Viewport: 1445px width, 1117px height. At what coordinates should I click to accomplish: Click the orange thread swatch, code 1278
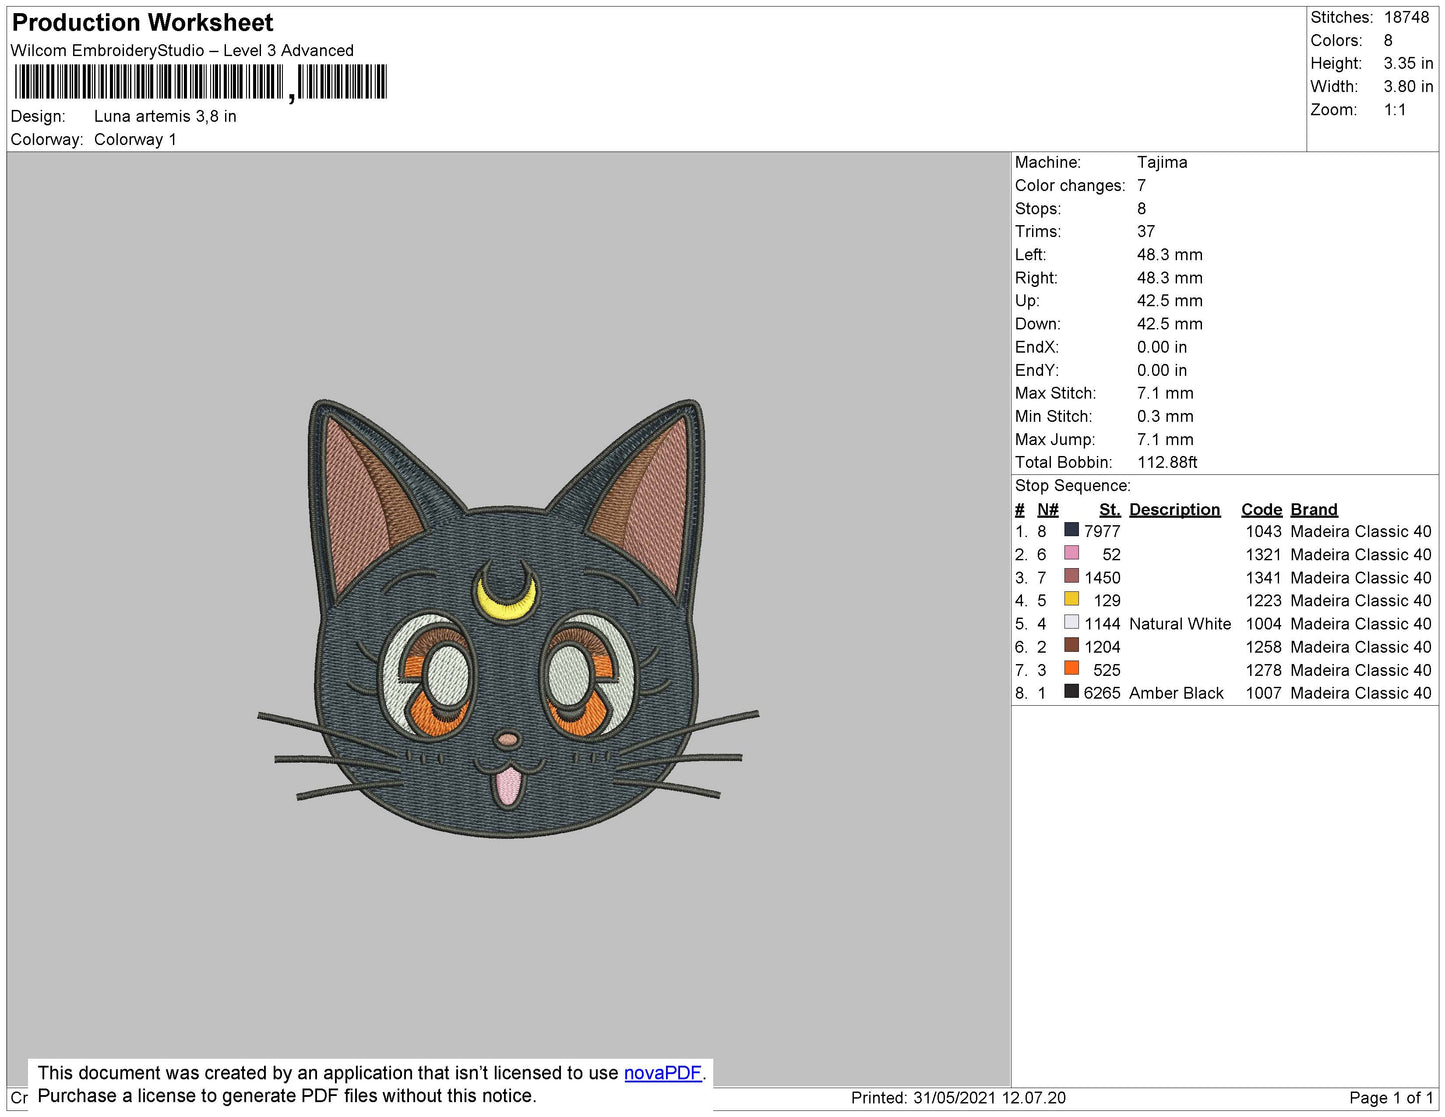pos(1071,668)
